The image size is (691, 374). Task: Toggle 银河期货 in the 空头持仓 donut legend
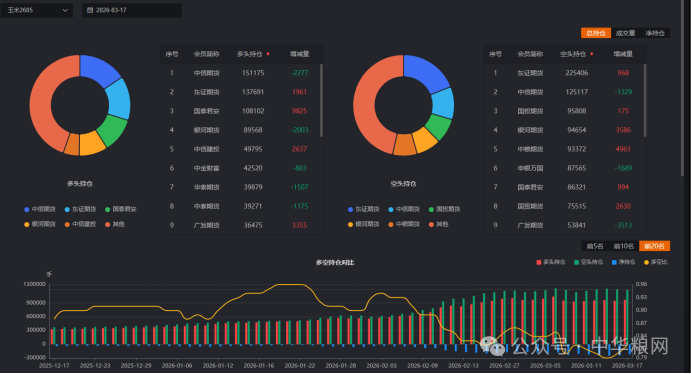point(364,224)
